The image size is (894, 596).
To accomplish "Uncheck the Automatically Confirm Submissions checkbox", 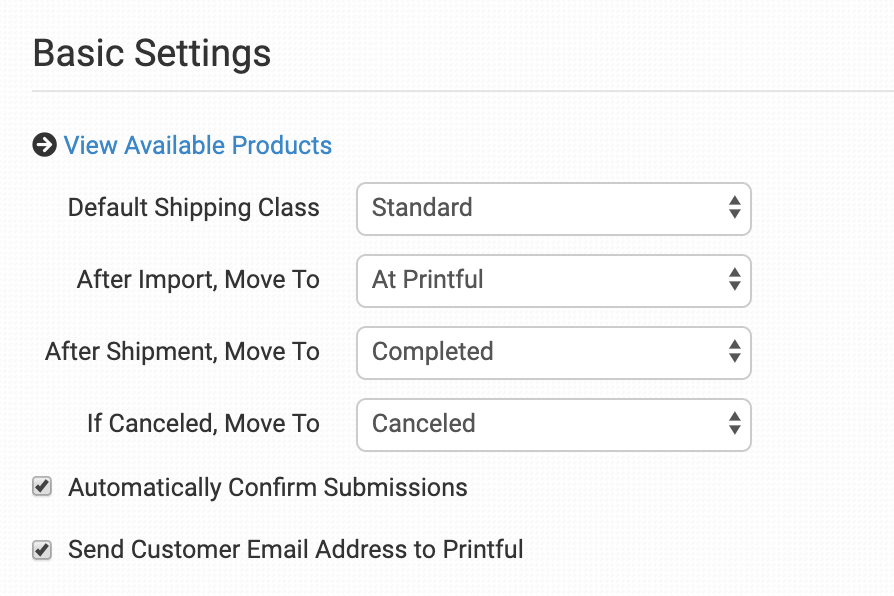I will coord(42,488).
